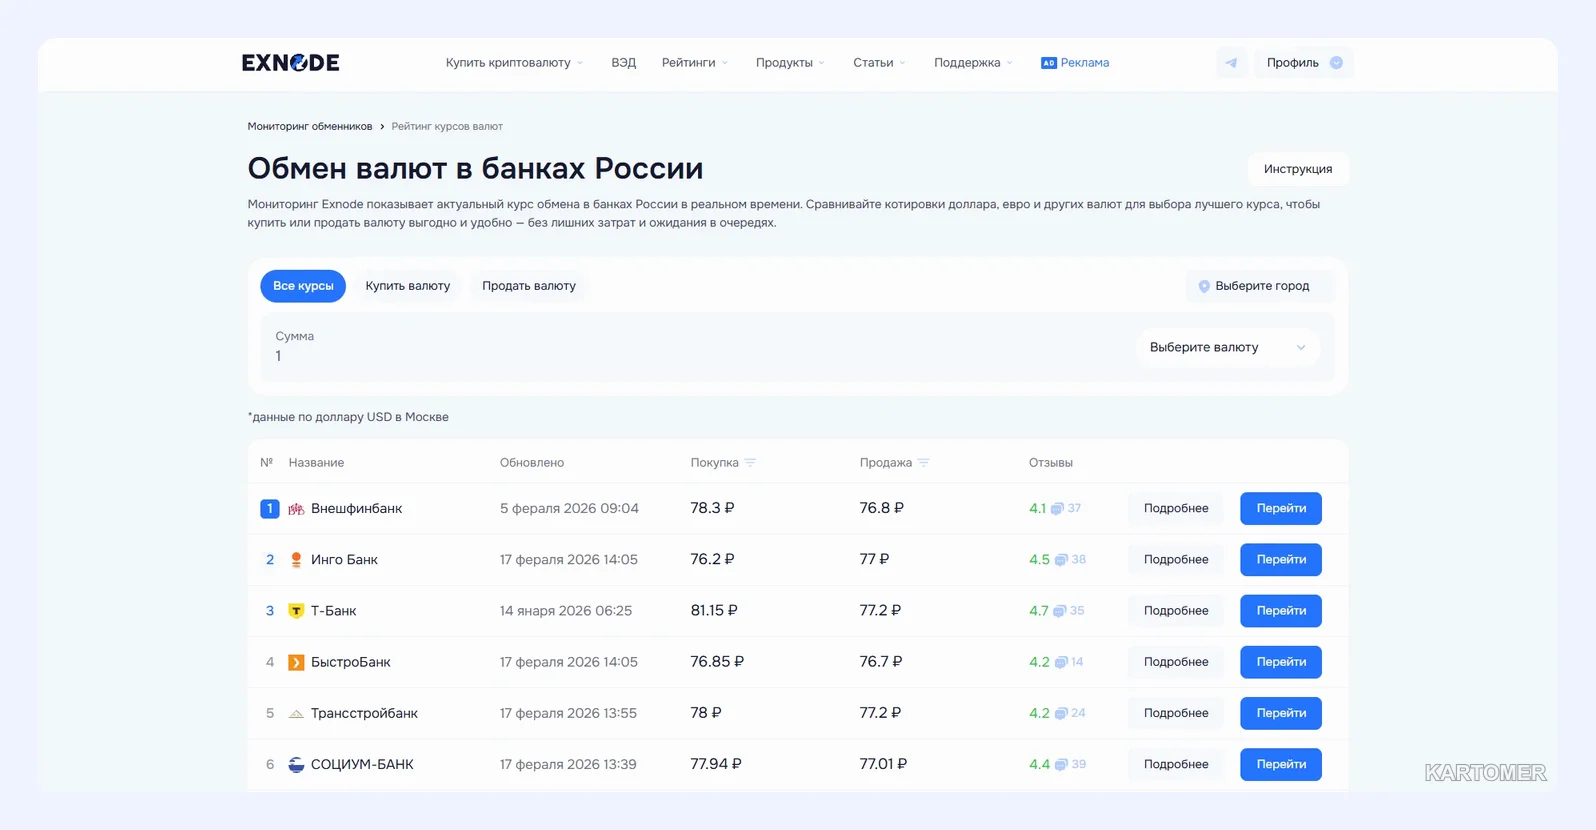Click the Т-Банк yellow shield logo
This screenshot has height=830, width=1596.
296,611
